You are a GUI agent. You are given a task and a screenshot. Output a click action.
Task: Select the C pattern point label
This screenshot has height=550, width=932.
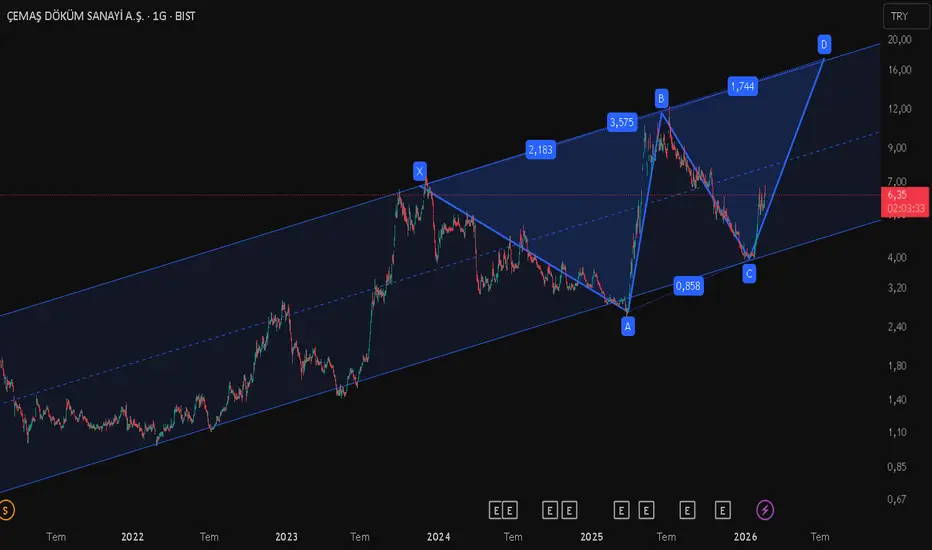pyautogui.click(x=749, y=274)
